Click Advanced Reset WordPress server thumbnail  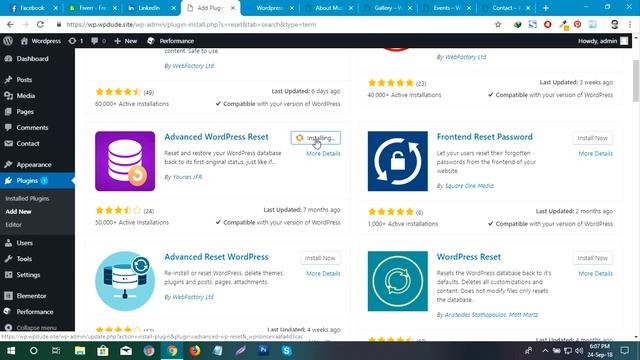[125, 281]
